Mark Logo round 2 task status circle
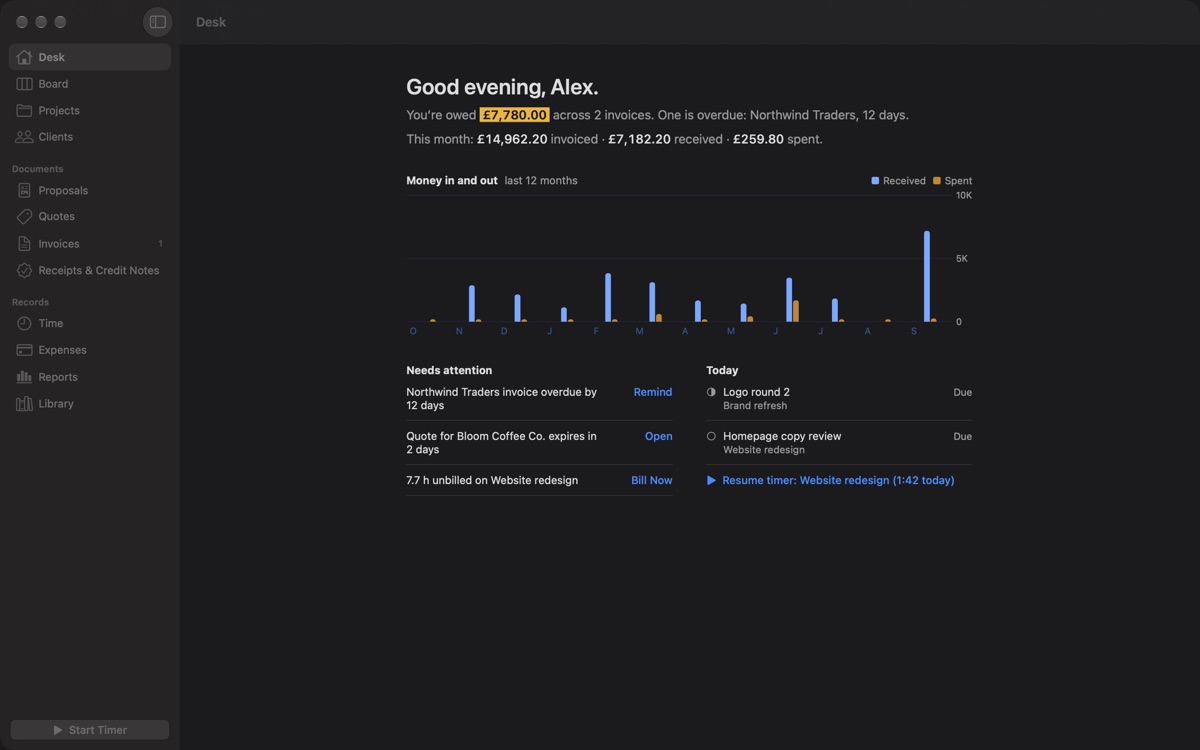Viewport: 1200px width, 750px height. click(711, 392)
